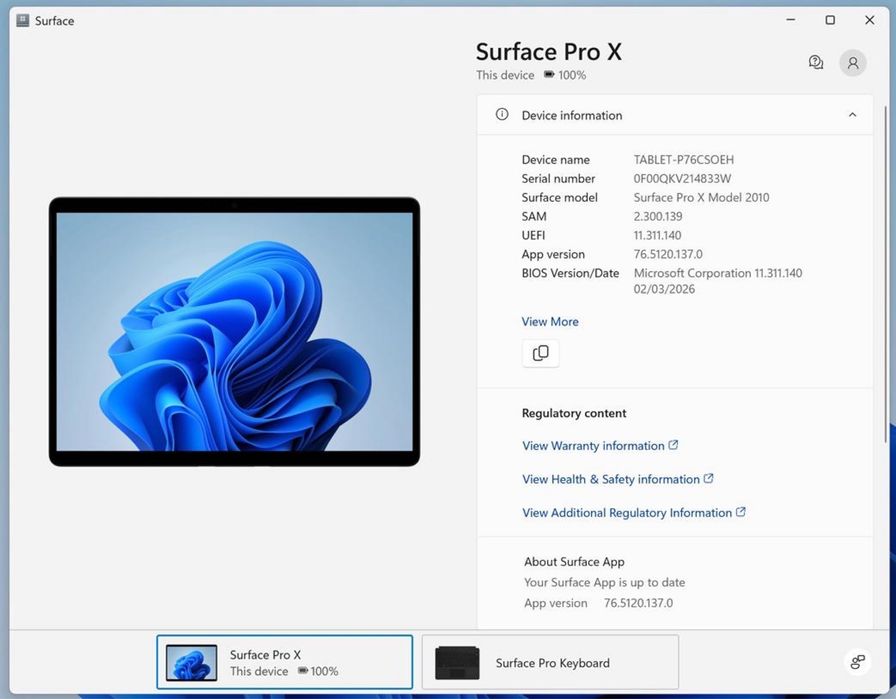Viewport: 896px width, 699px height.
Task: Maximize the Surface window
Action: point(830,20)
